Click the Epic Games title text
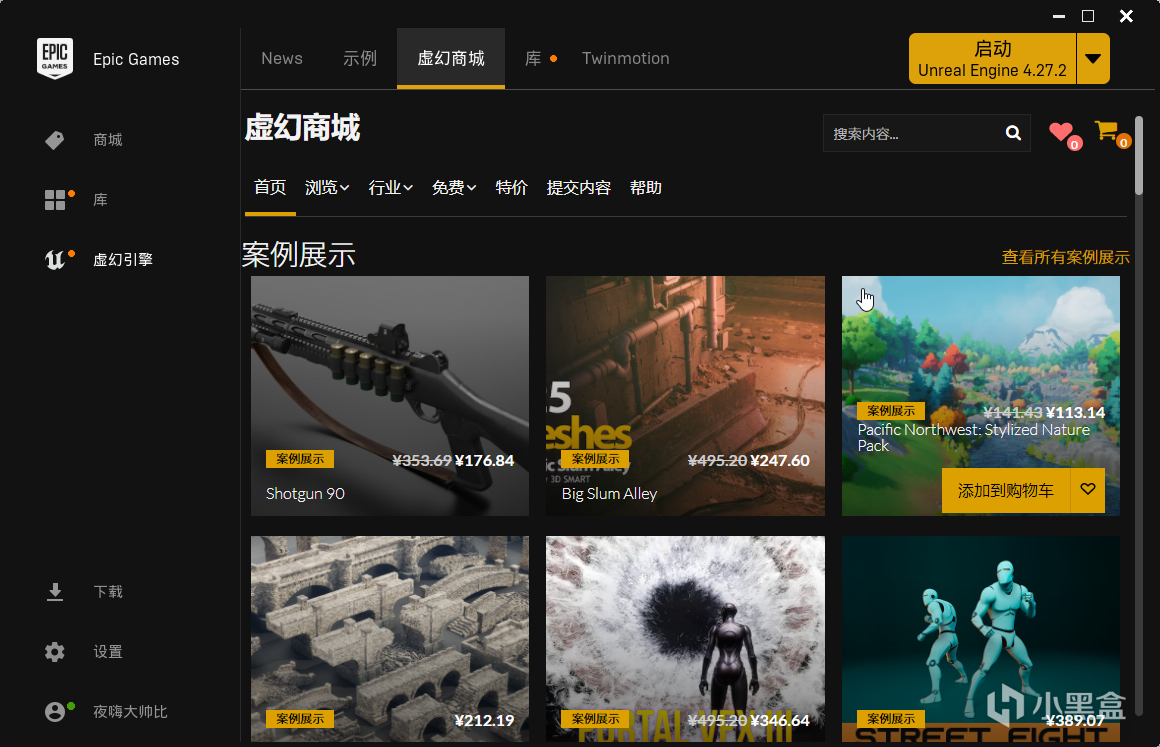 tap(136, 59)
